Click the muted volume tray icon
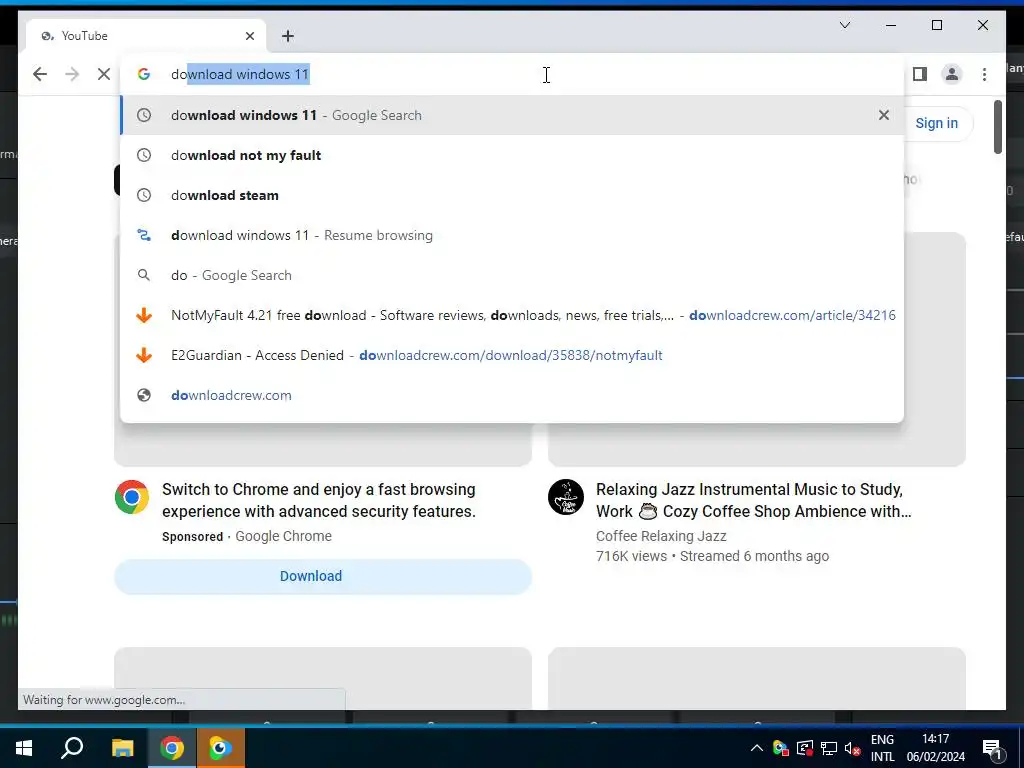 [x=852, y=748]
